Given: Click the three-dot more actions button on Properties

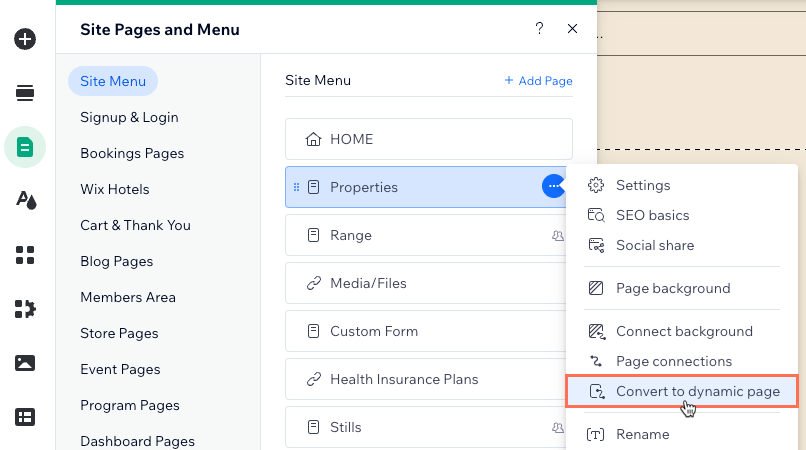Looking at the screenshot, I should point(553,186).
